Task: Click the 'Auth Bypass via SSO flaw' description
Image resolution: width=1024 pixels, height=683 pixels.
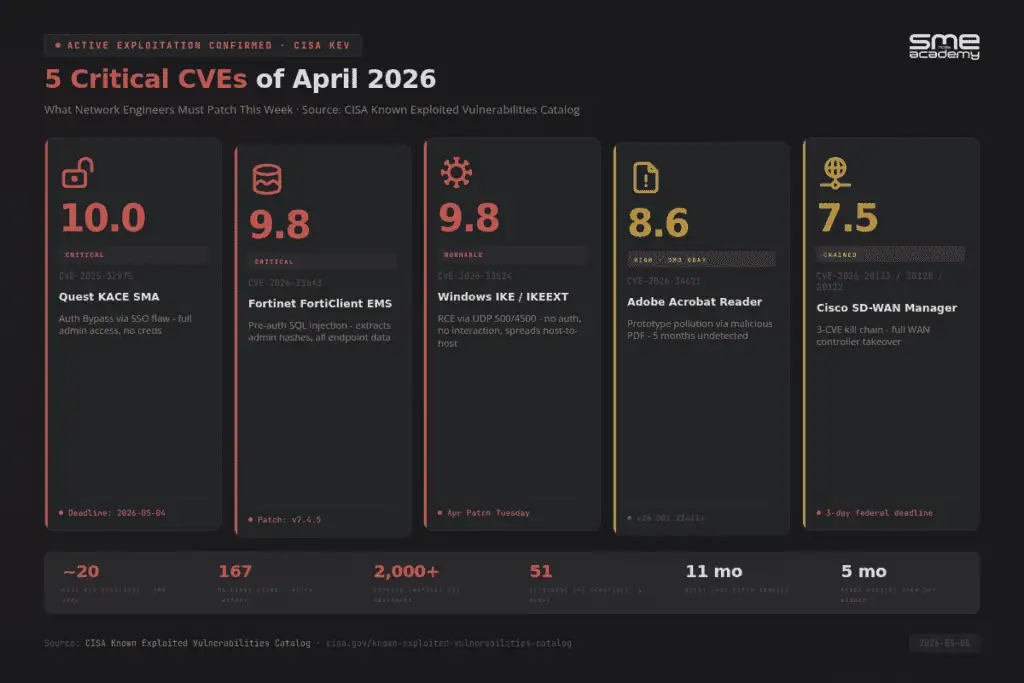Action: (125, 325)
